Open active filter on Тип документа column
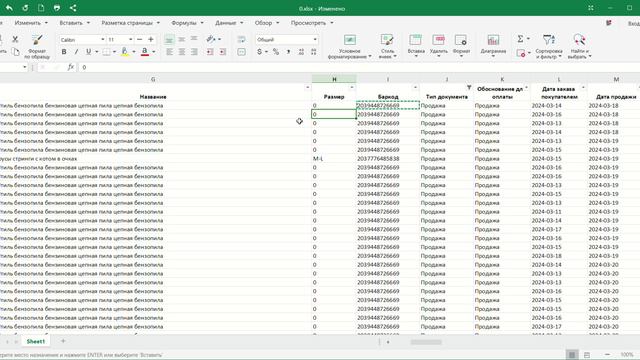The width and height of the screenshot is (640, 360). (469, 87)
